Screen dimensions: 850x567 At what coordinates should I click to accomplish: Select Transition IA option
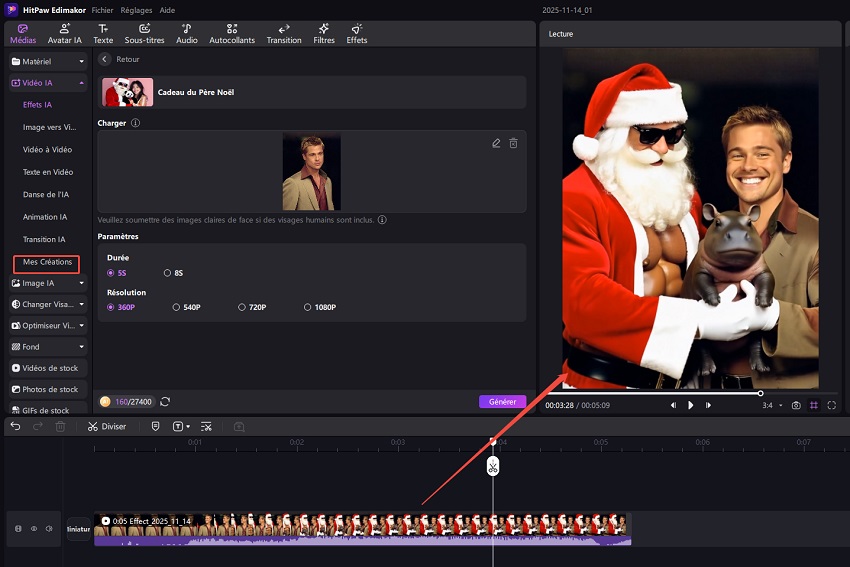(x=44, y=239)
